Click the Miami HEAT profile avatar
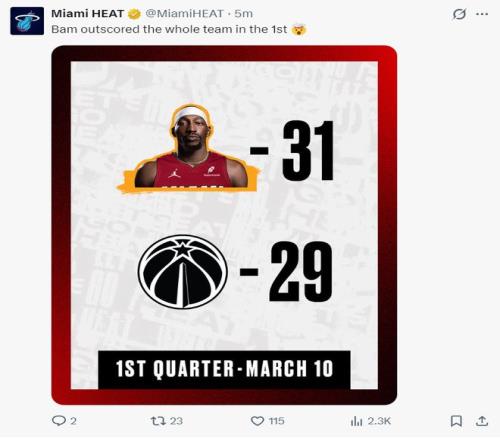This screenshot has width=500, height=440. [27, 21]
